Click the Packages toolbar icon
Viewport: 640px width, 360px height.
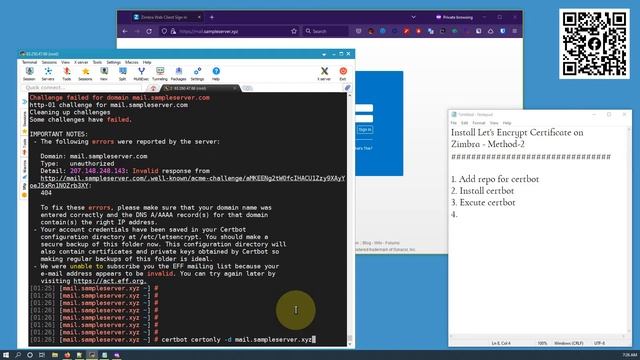coord(178,73)
